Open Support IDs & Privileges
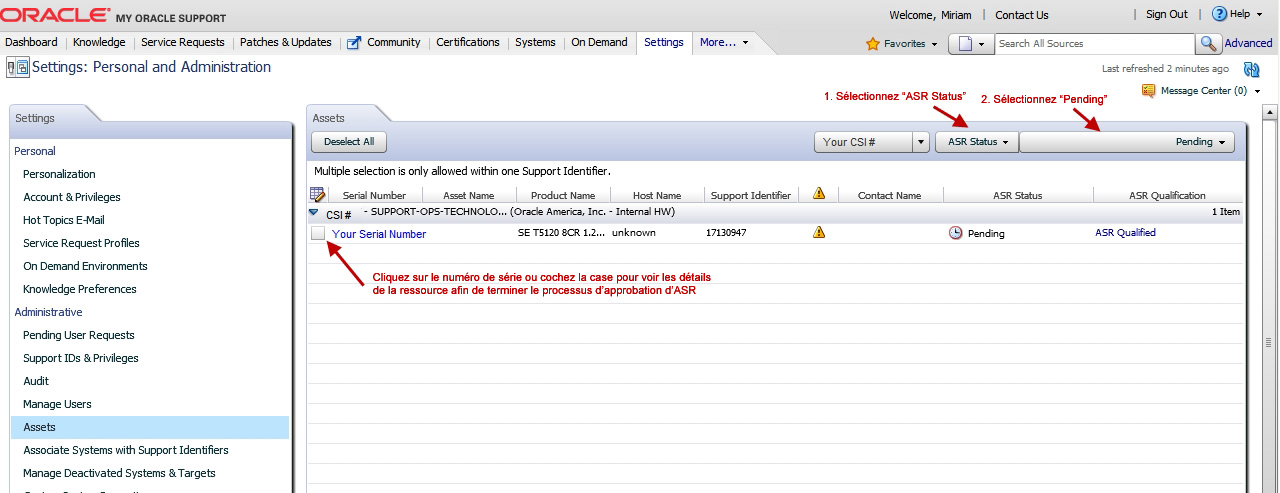The image size is (1280, 493). tap(81, 358)
